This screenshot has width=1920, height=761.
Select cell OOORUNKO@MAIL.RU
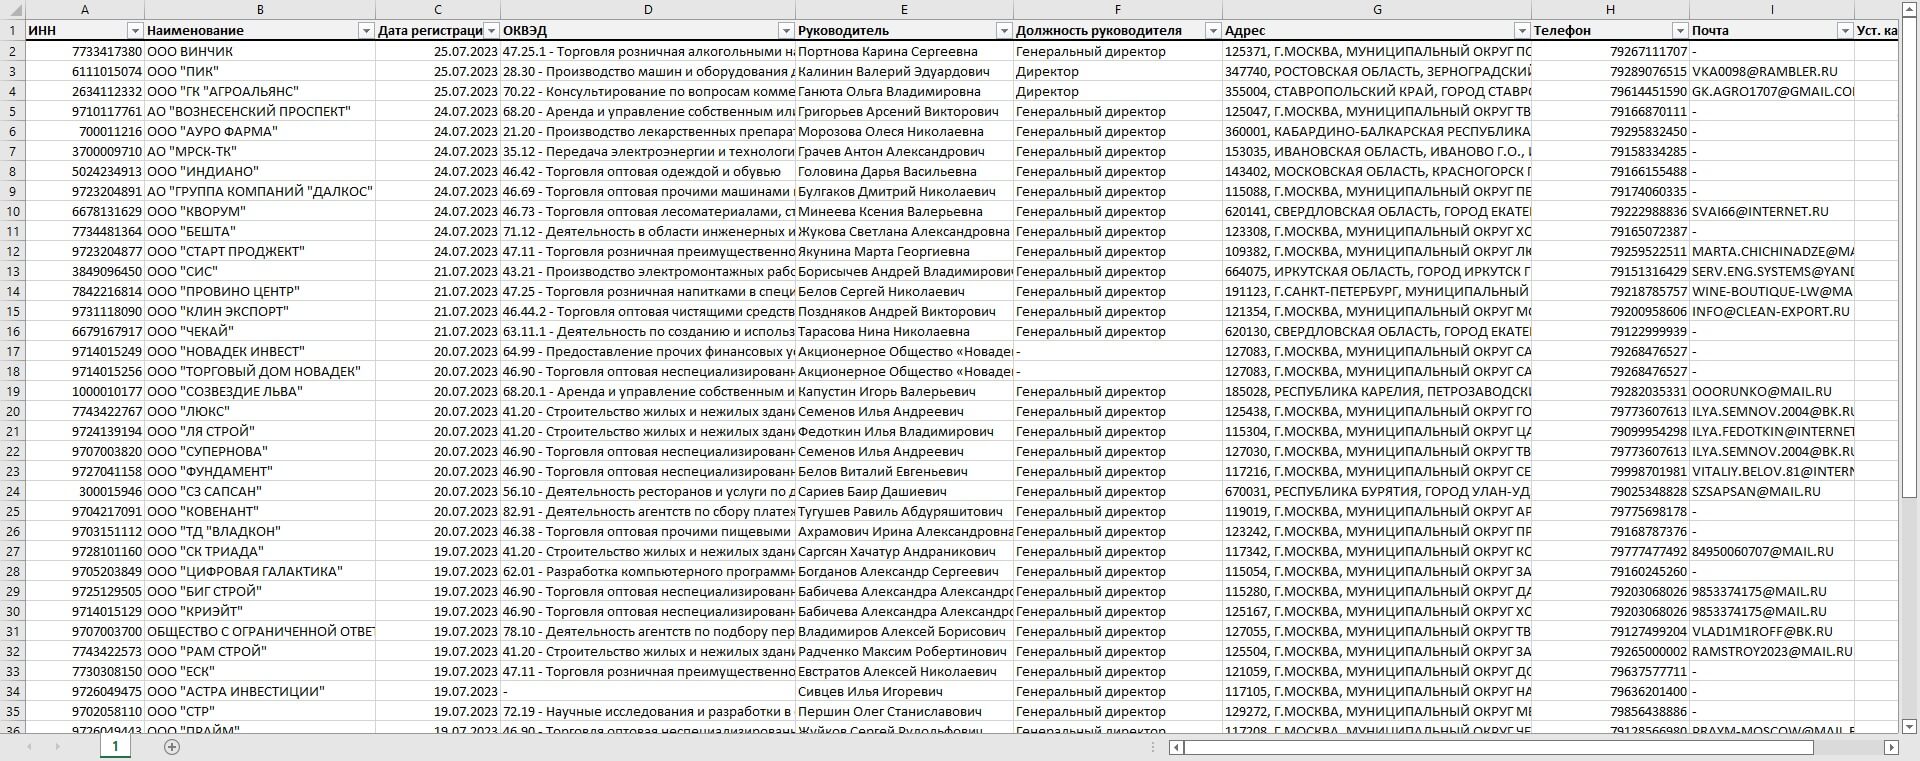click(x=1772, y=391)
